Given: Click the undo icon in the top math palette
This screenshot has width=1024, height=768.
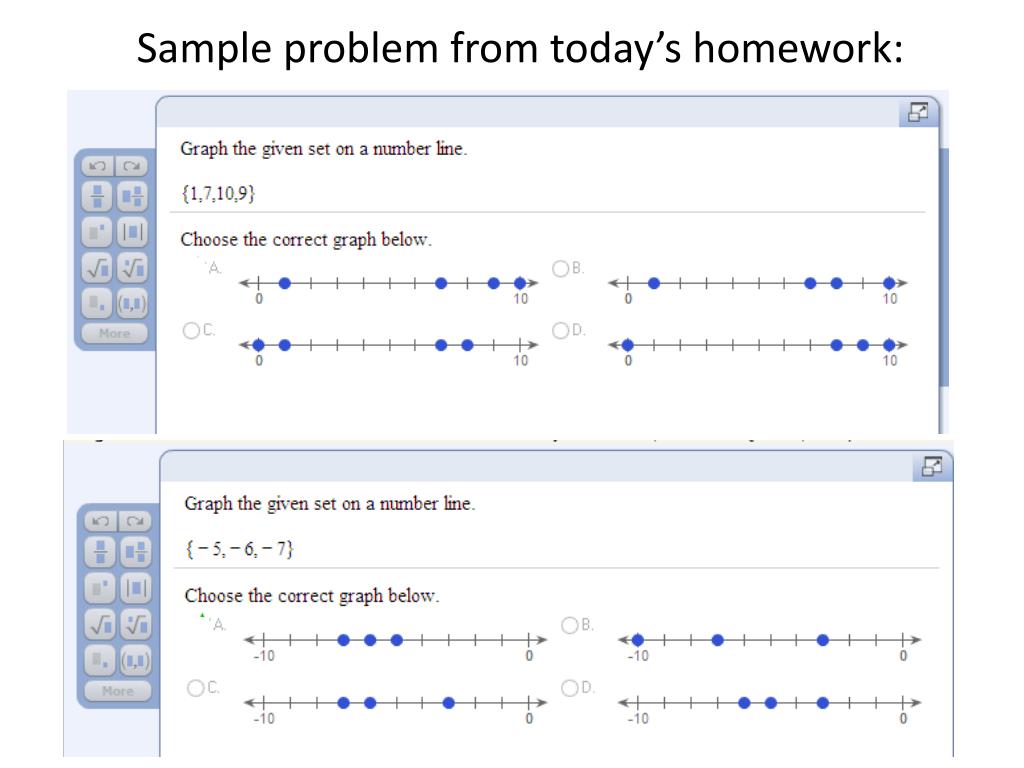Looking at the screenshot, I should (x=98, y=166).
